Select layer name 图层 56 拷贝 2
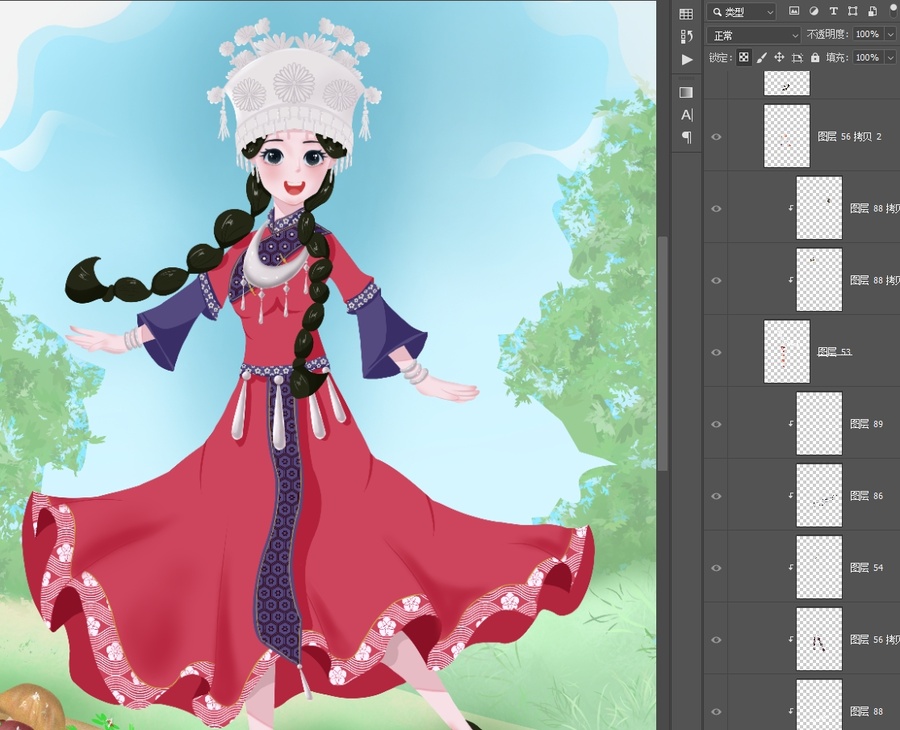This screenshot has width=900, height=730. (849, 137)
